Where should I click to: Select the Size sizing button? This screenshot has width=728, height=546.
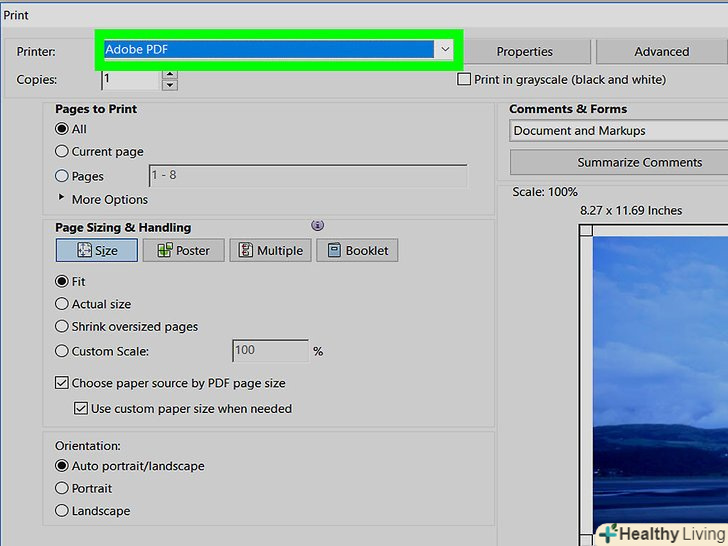point(97,250)
